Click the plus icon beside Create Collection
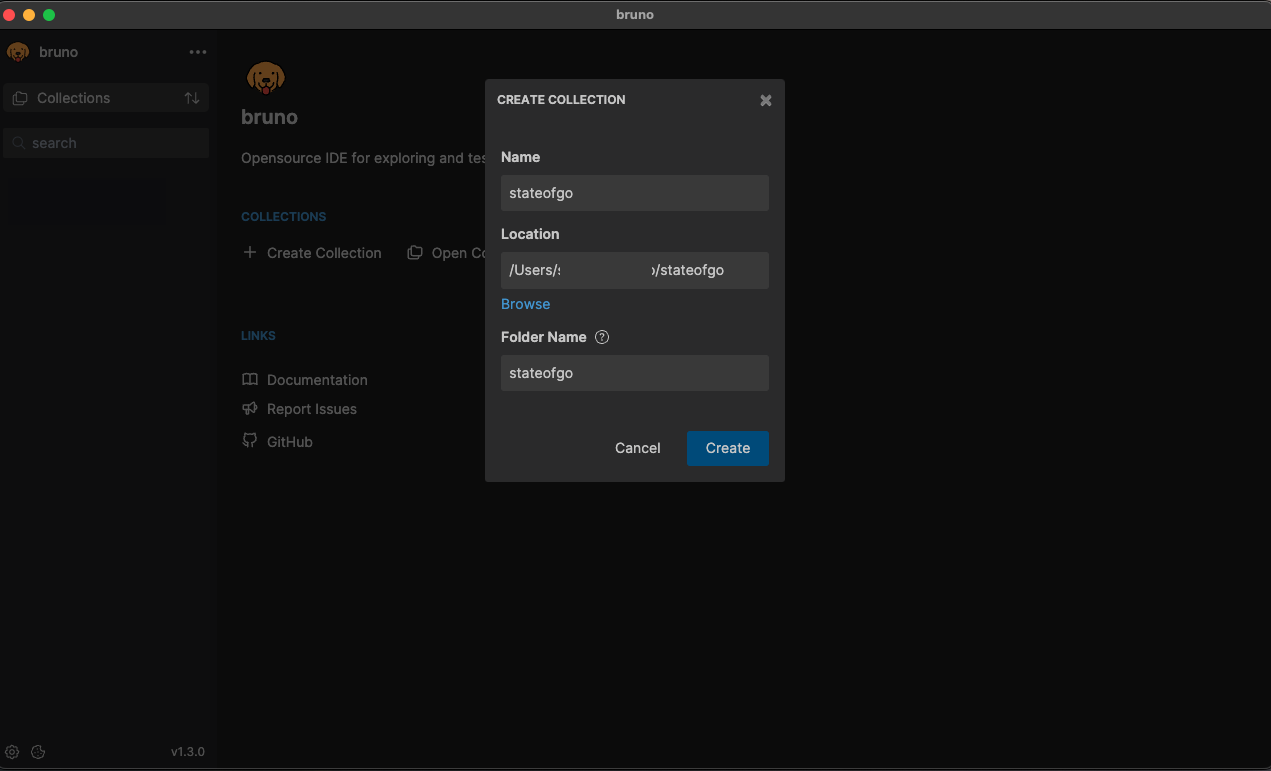This screenshot has height=771, width=1271. (250, 253)
